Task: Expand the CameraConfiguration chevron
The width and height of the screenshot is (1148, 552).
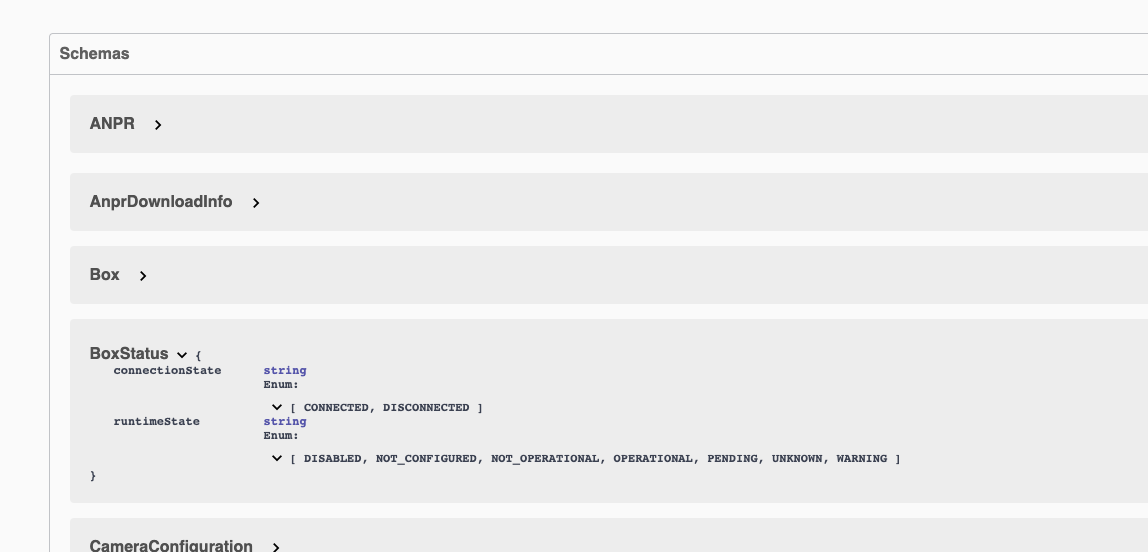Action: coord(275,548)
